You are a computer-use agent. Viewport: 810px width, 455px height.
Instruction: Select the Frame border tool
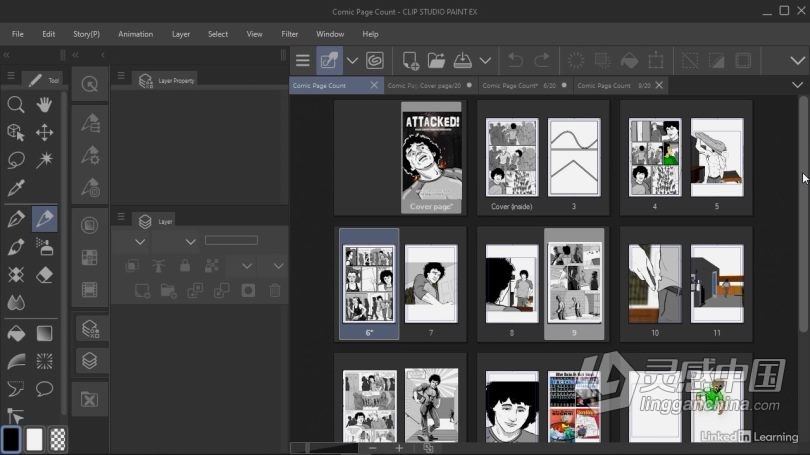15,388
